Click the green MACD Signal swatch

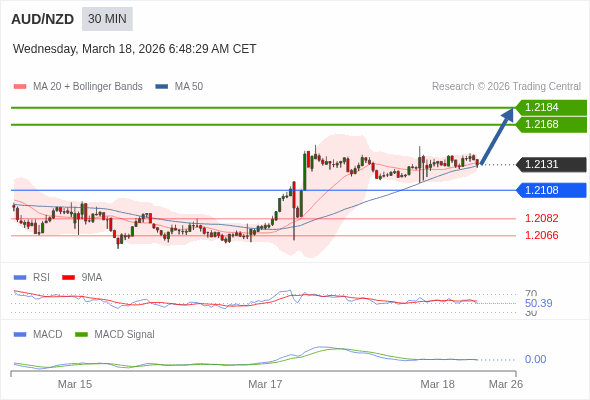coord(82,335)
